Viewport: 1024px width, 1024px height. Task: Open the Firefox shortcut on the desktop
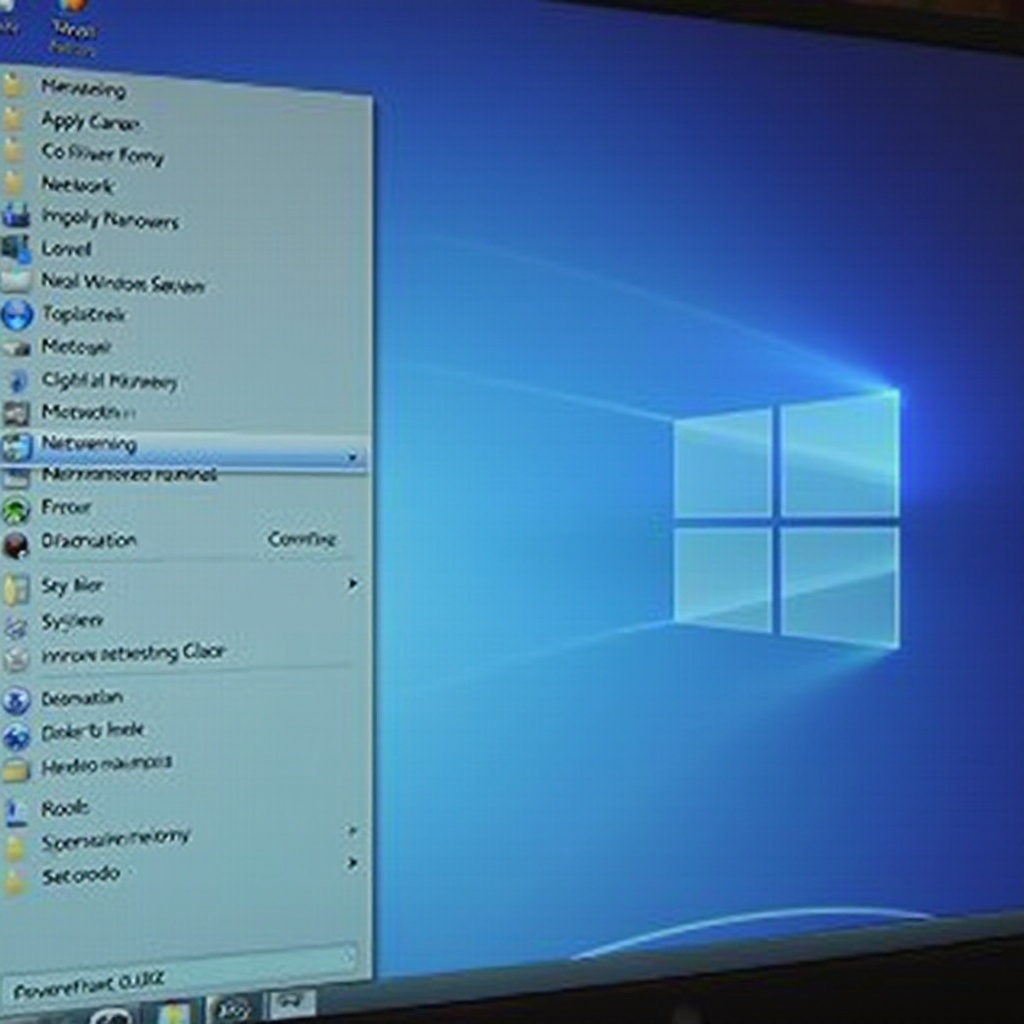70,8
